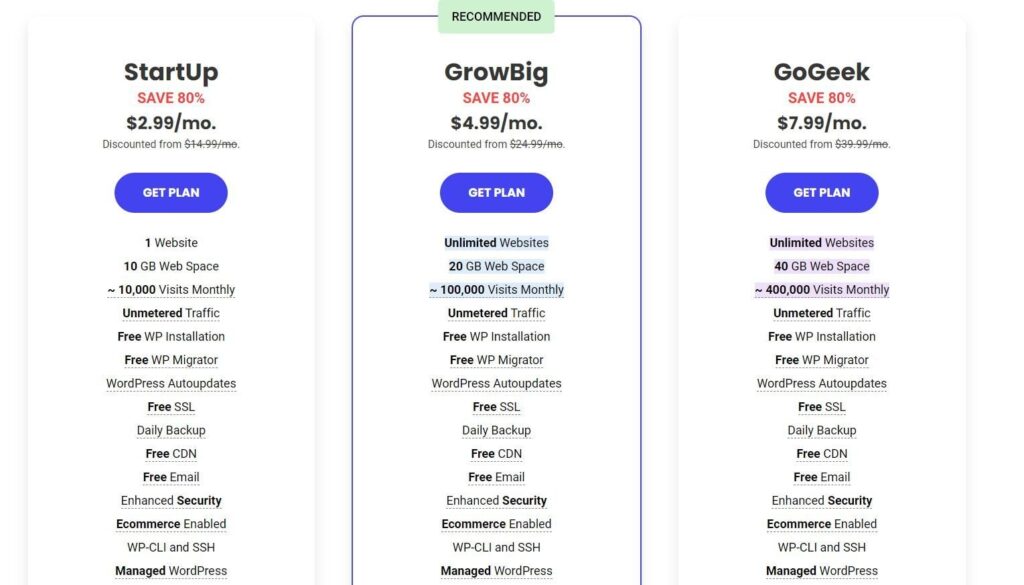Open the Unmetered Traffic link under StartUp
The image size is (1024, 585).
[171, 312]
